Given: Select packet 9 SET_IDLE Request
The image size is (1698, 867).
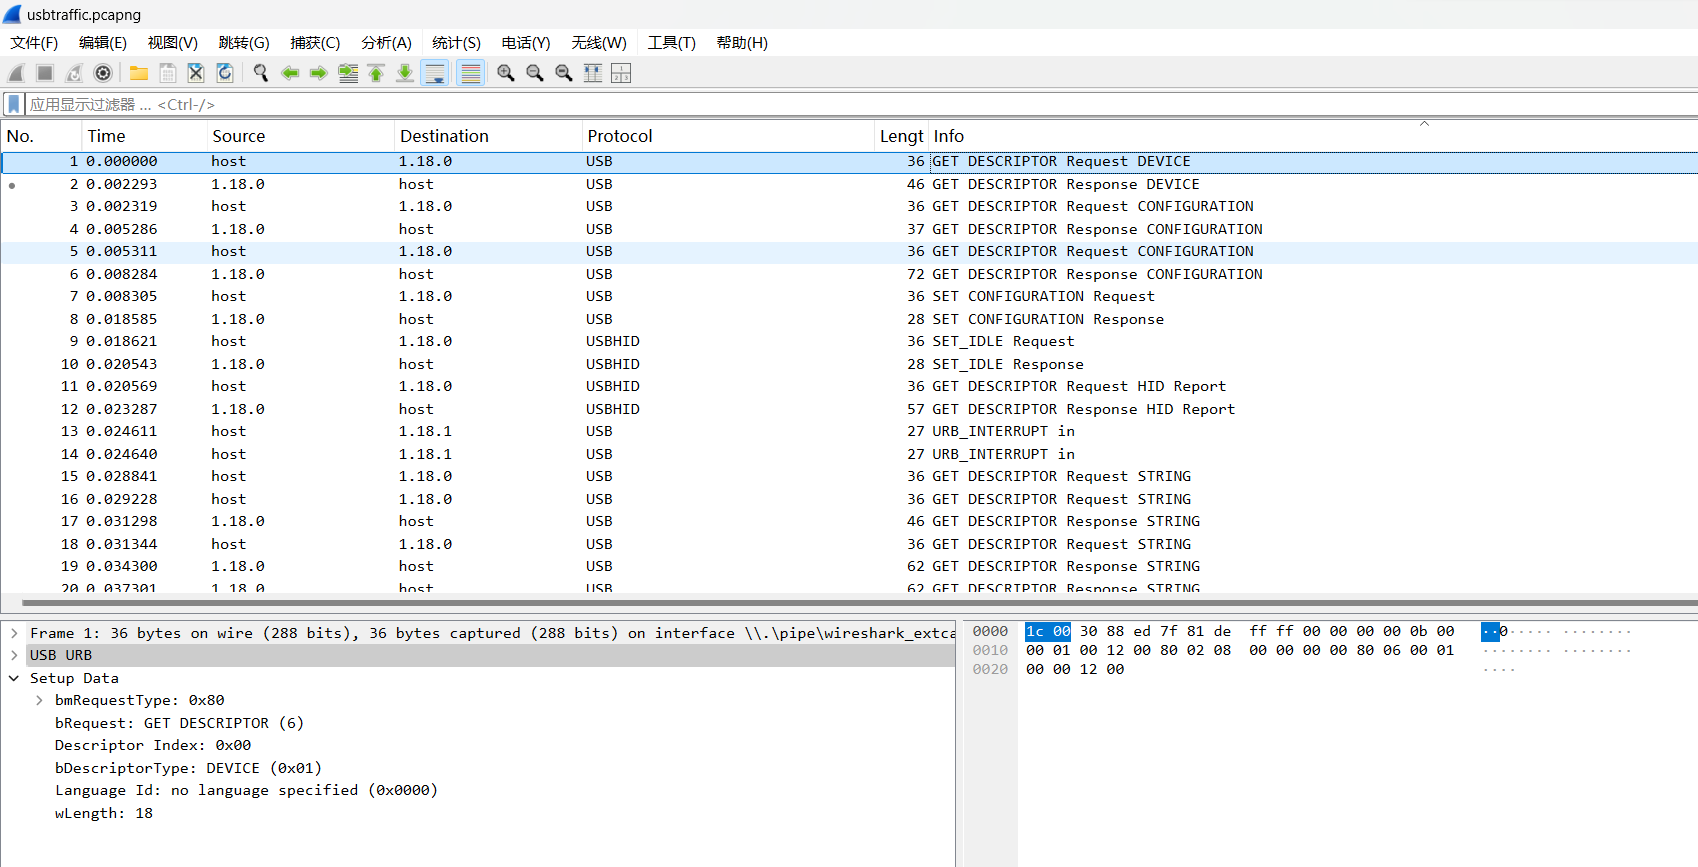Looking at the screenshot, I should 849,341.
